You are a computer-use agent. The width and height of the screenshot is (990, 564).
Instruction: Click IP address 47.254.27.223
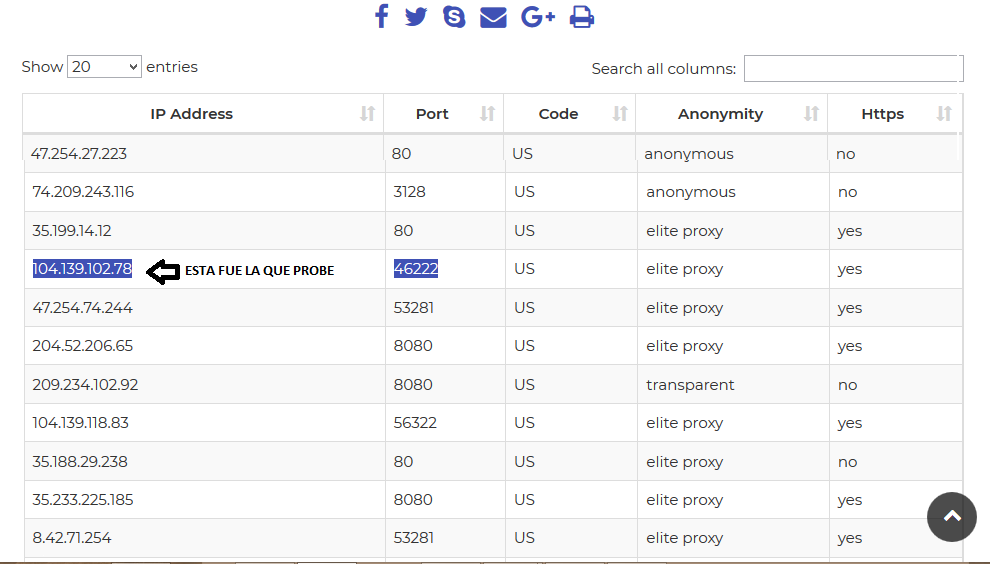click(x=79, y=153)
